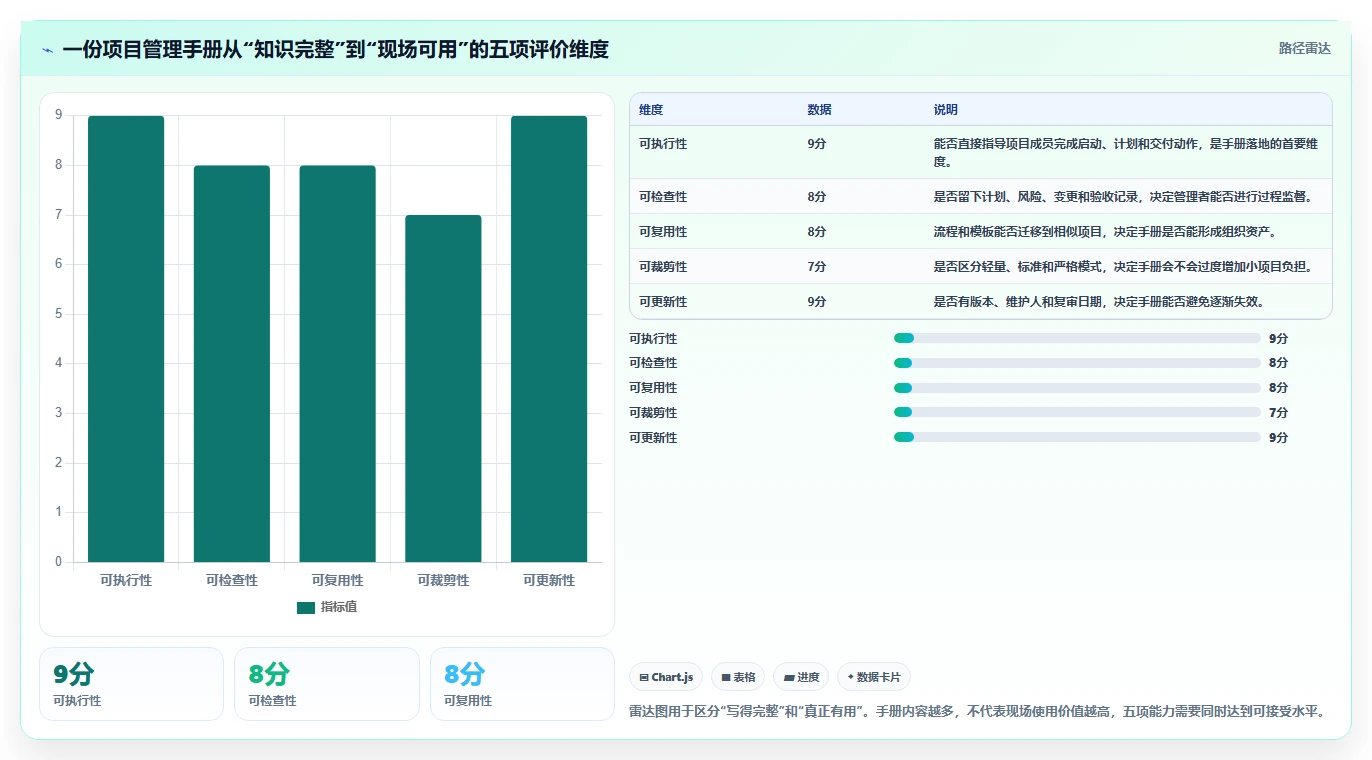1372x760 pixels.
Task: Click the footer note starting 雷达图用于区分
Action: point(979,712)
